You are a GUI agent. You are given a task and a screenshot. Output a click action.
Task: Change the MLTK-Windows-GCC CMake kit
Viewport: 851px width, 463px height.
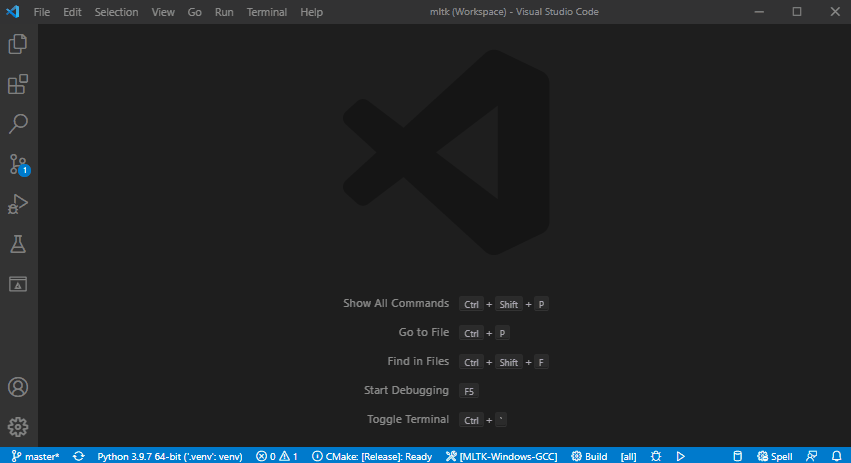pyautogui.click(x=502, y=456)
